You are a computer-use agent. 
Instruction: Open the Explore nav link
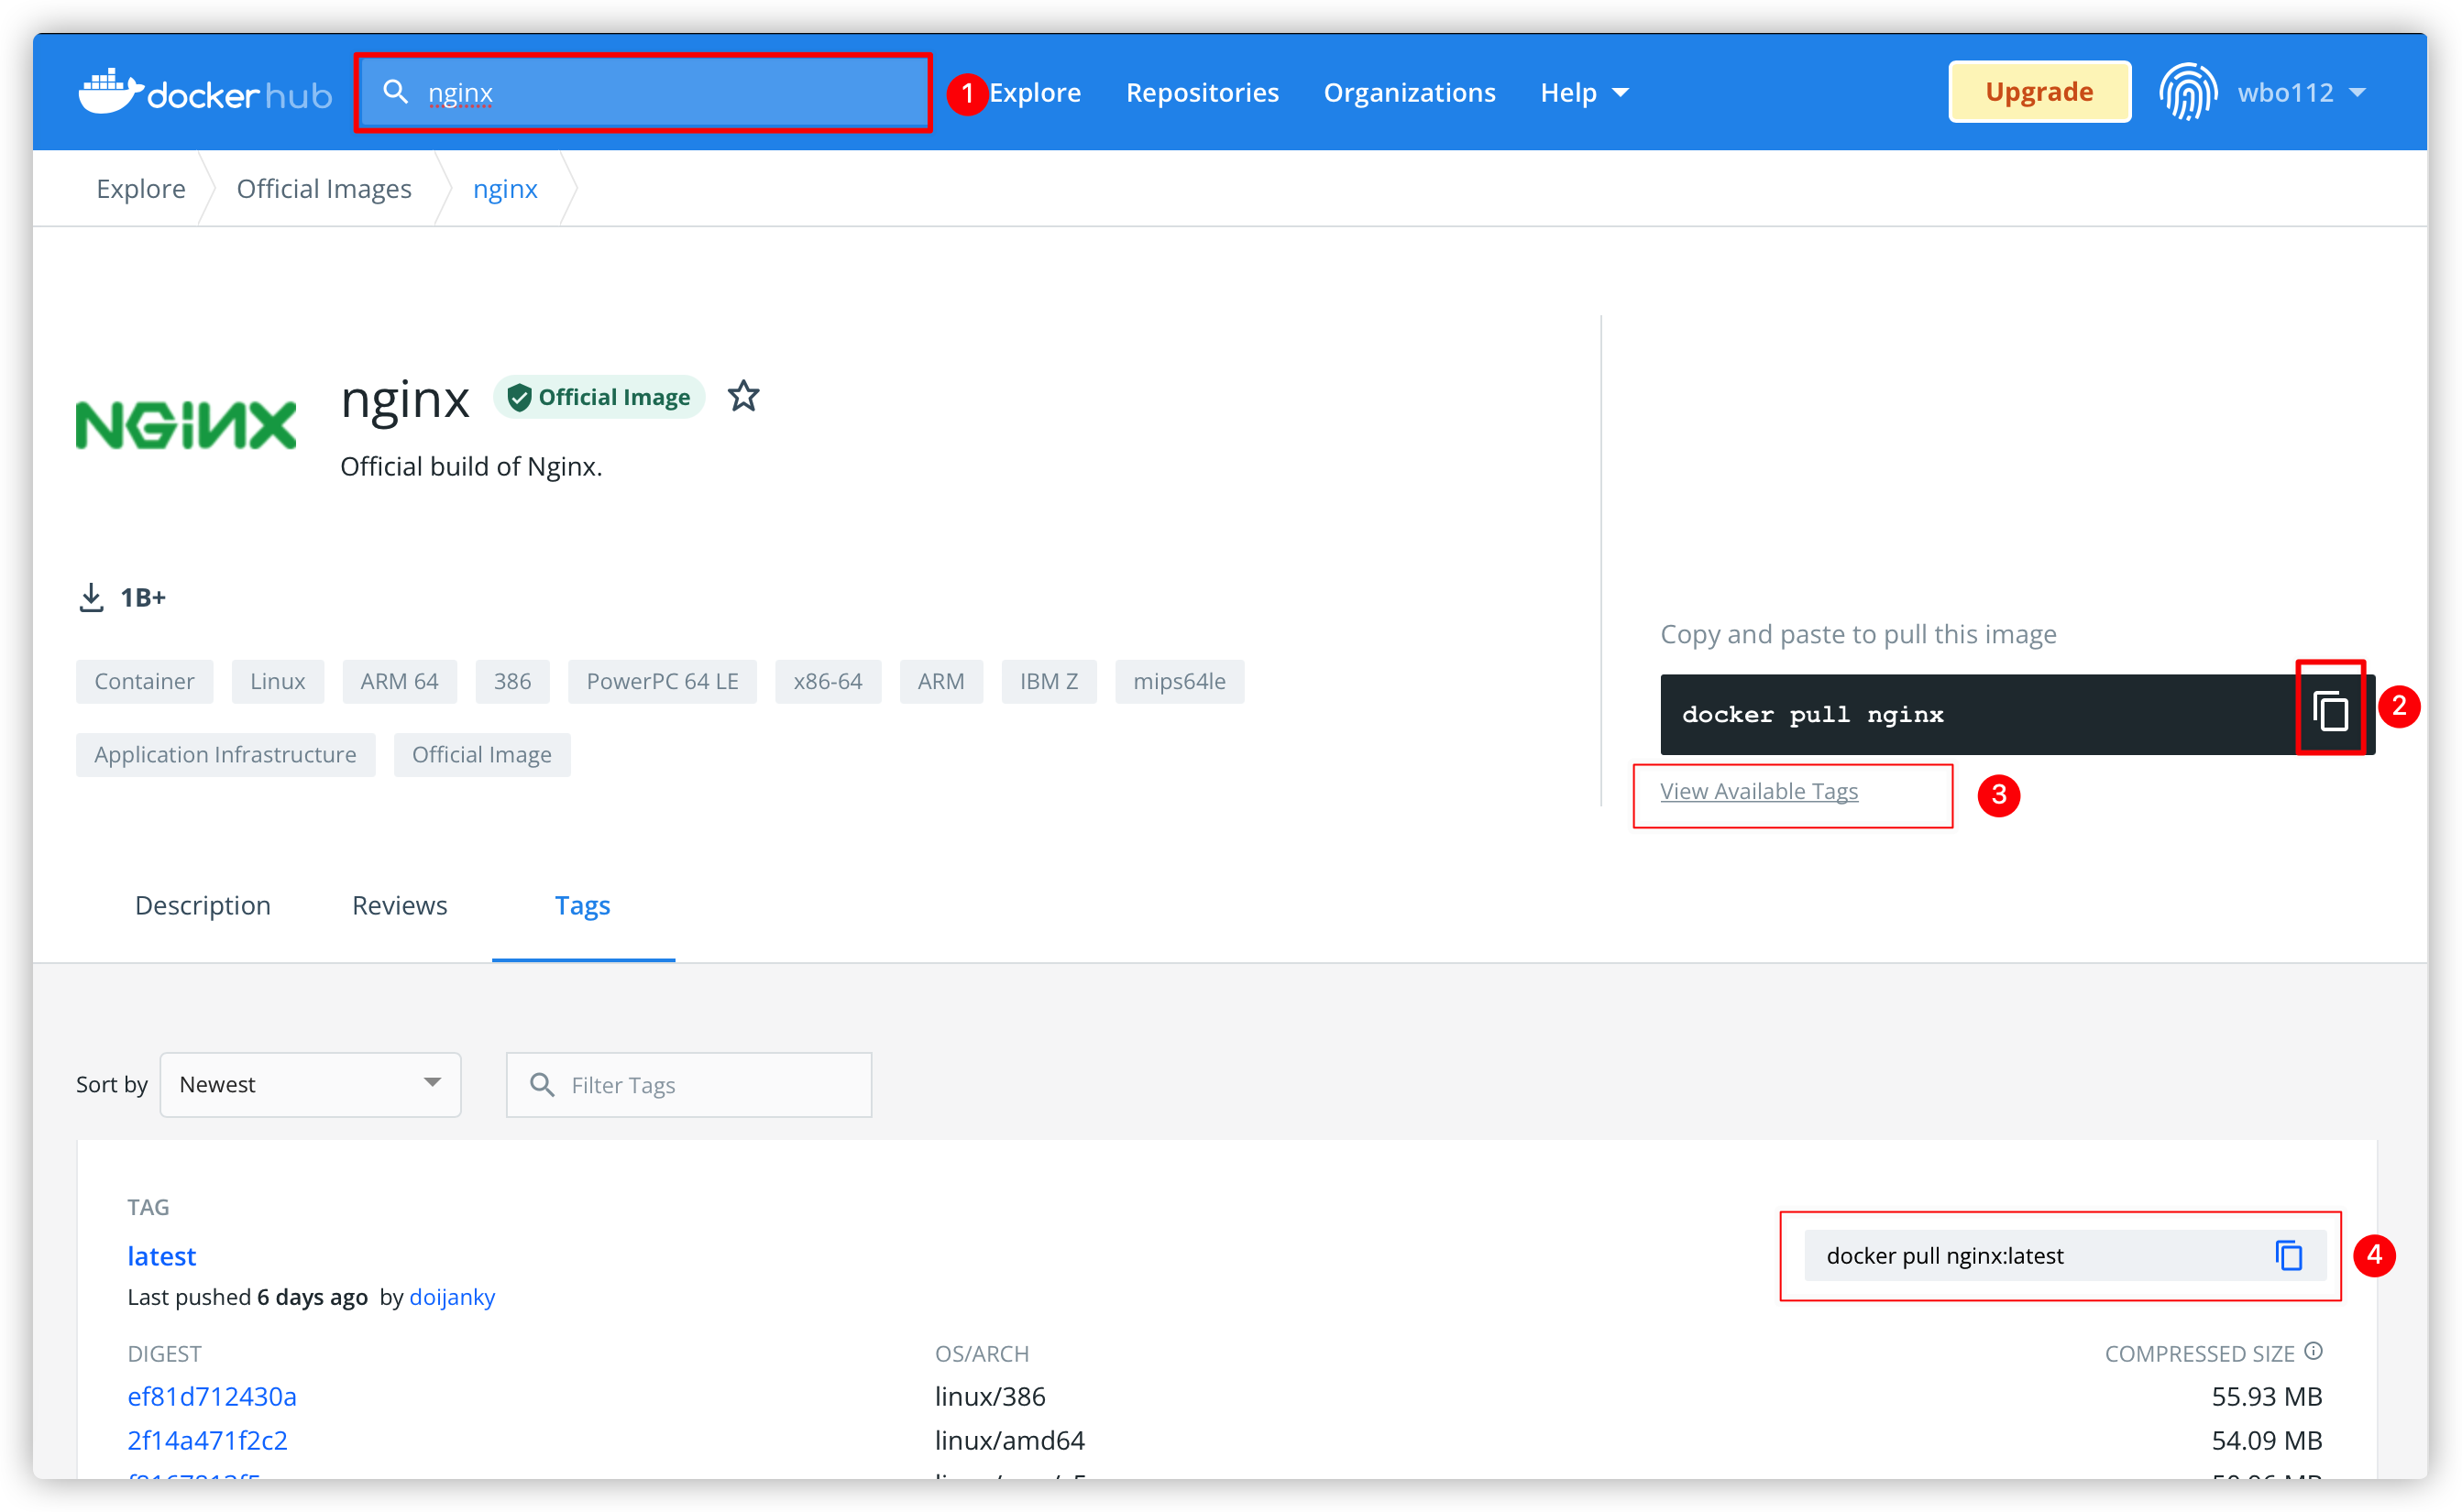click(x=1034, y=92)
